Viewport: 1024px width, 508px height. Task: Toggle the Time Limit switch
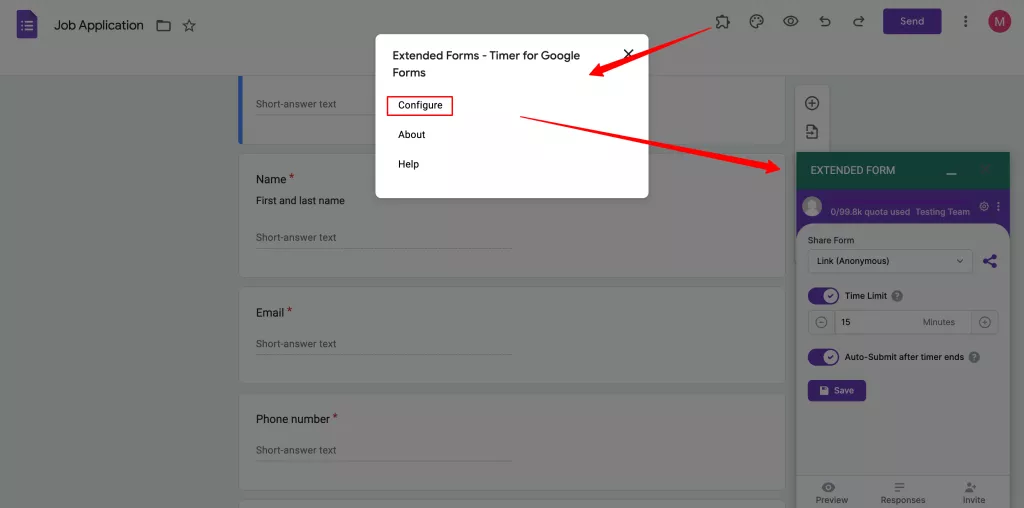[x=823, y=296]
